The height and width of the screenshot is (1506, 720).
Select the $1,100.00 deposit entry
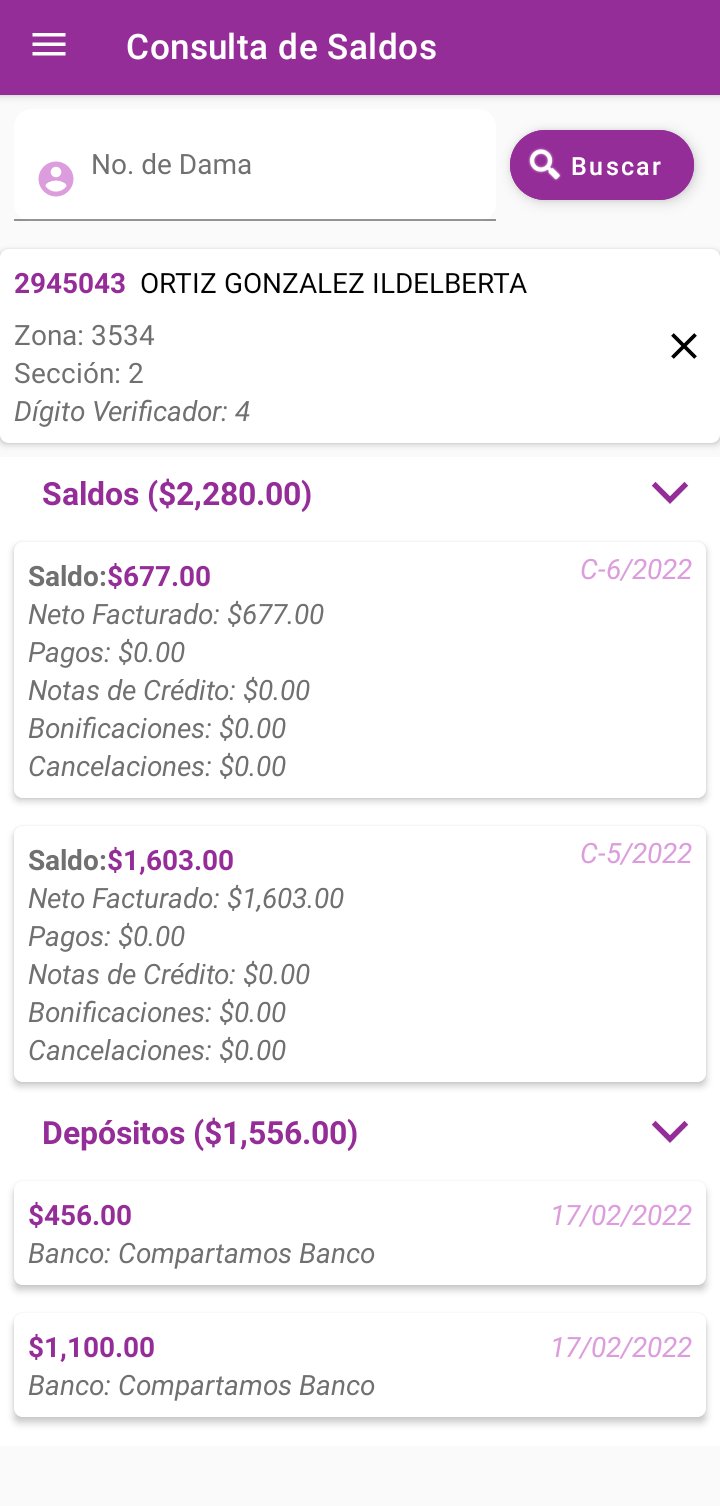pyautogui.click(x=360, y=1365)
